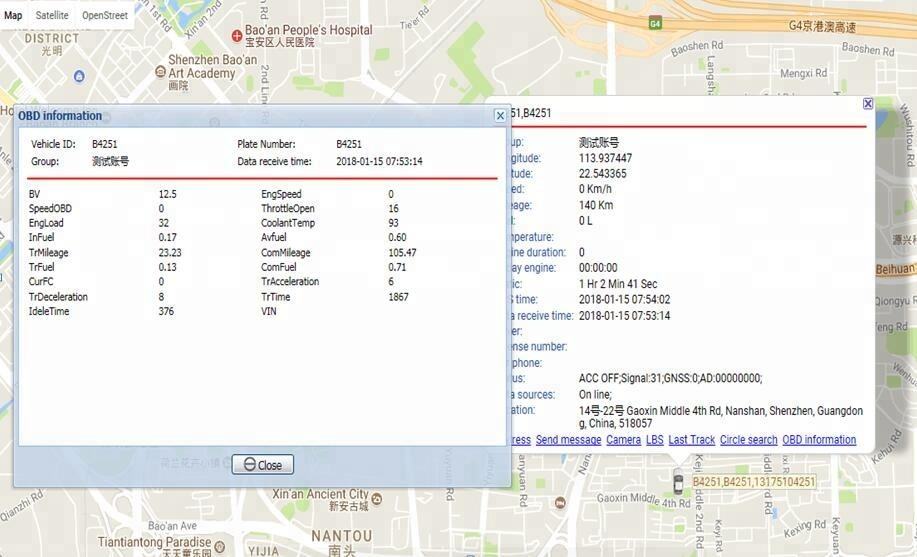Click the TrAcceleration value 6
Screen dimensions: 917x557
(x=391, y=281)
